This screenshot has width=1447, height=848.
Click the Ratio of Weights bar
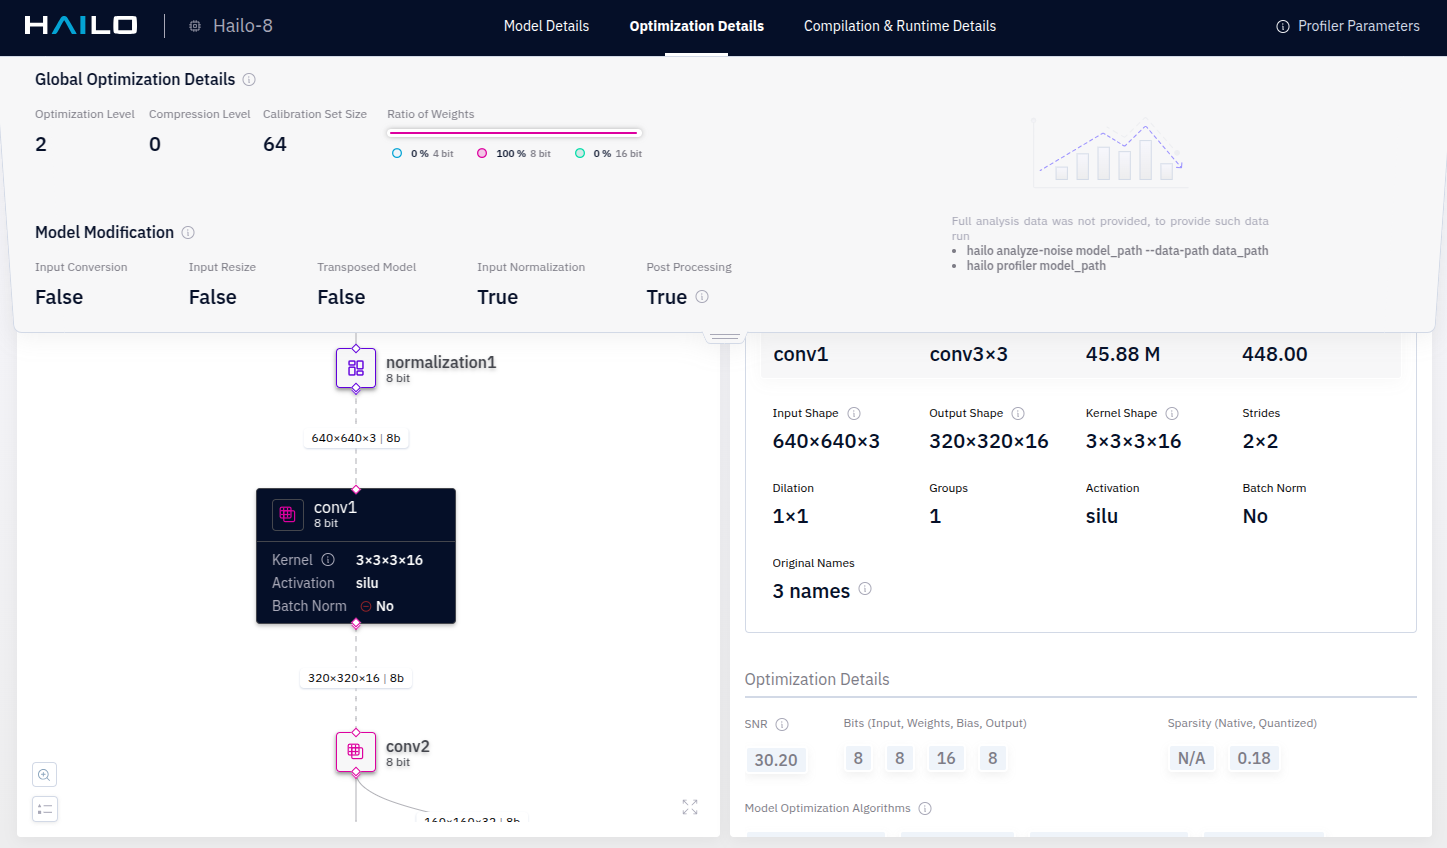[x=513, y=132]
